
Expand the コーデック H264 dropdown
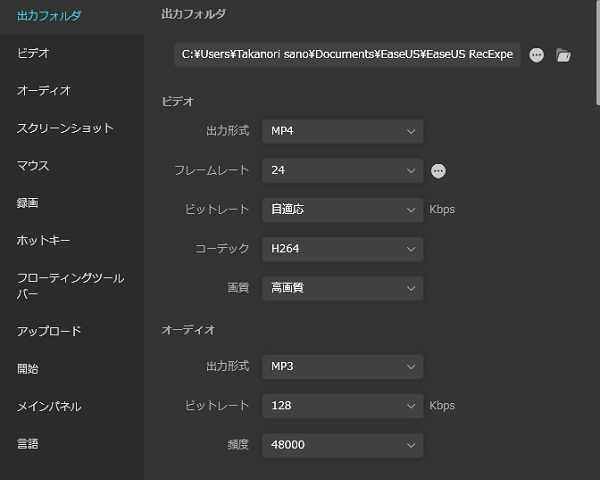[x=342, y=249]
